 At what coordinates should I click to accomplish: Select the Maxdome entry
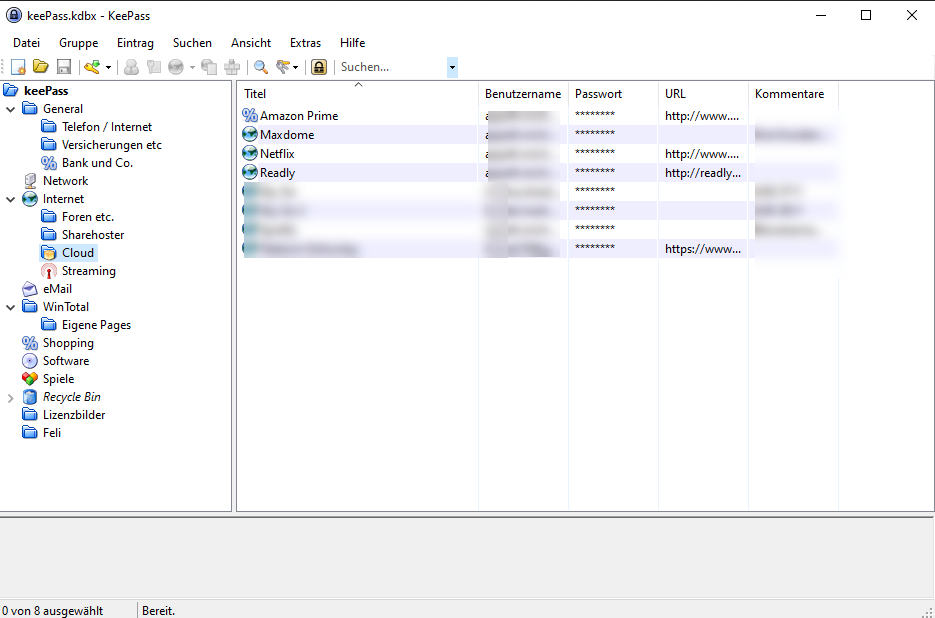287,135
